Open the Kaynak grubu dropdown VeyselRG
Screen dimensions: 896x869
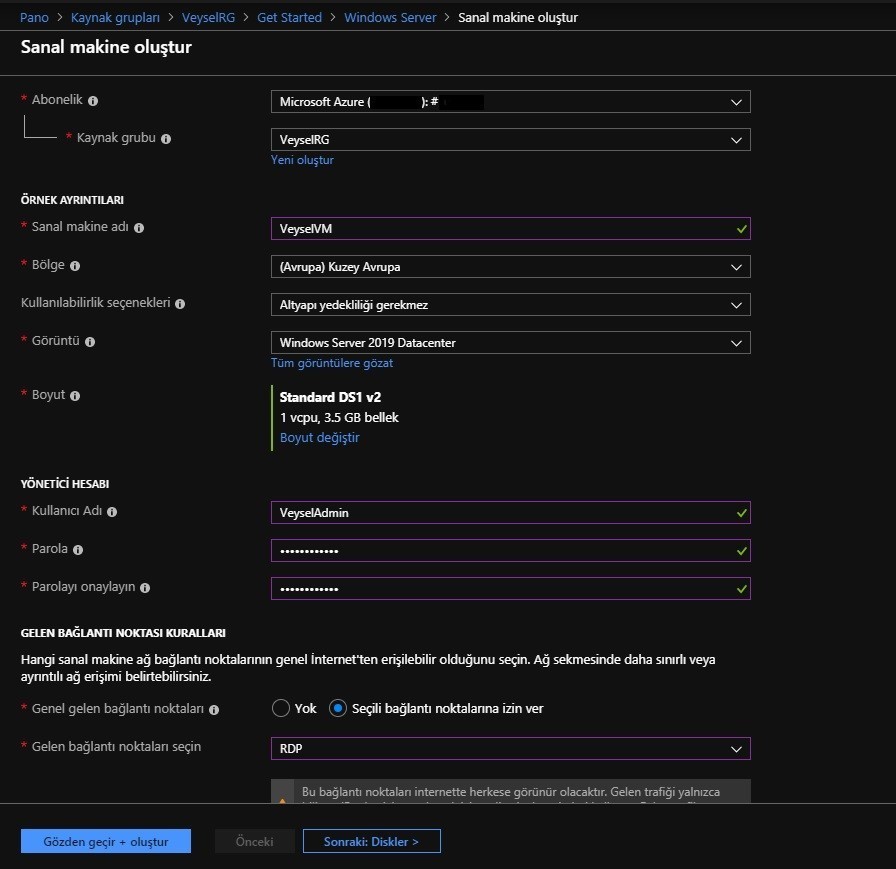click(x=510, y=139)
